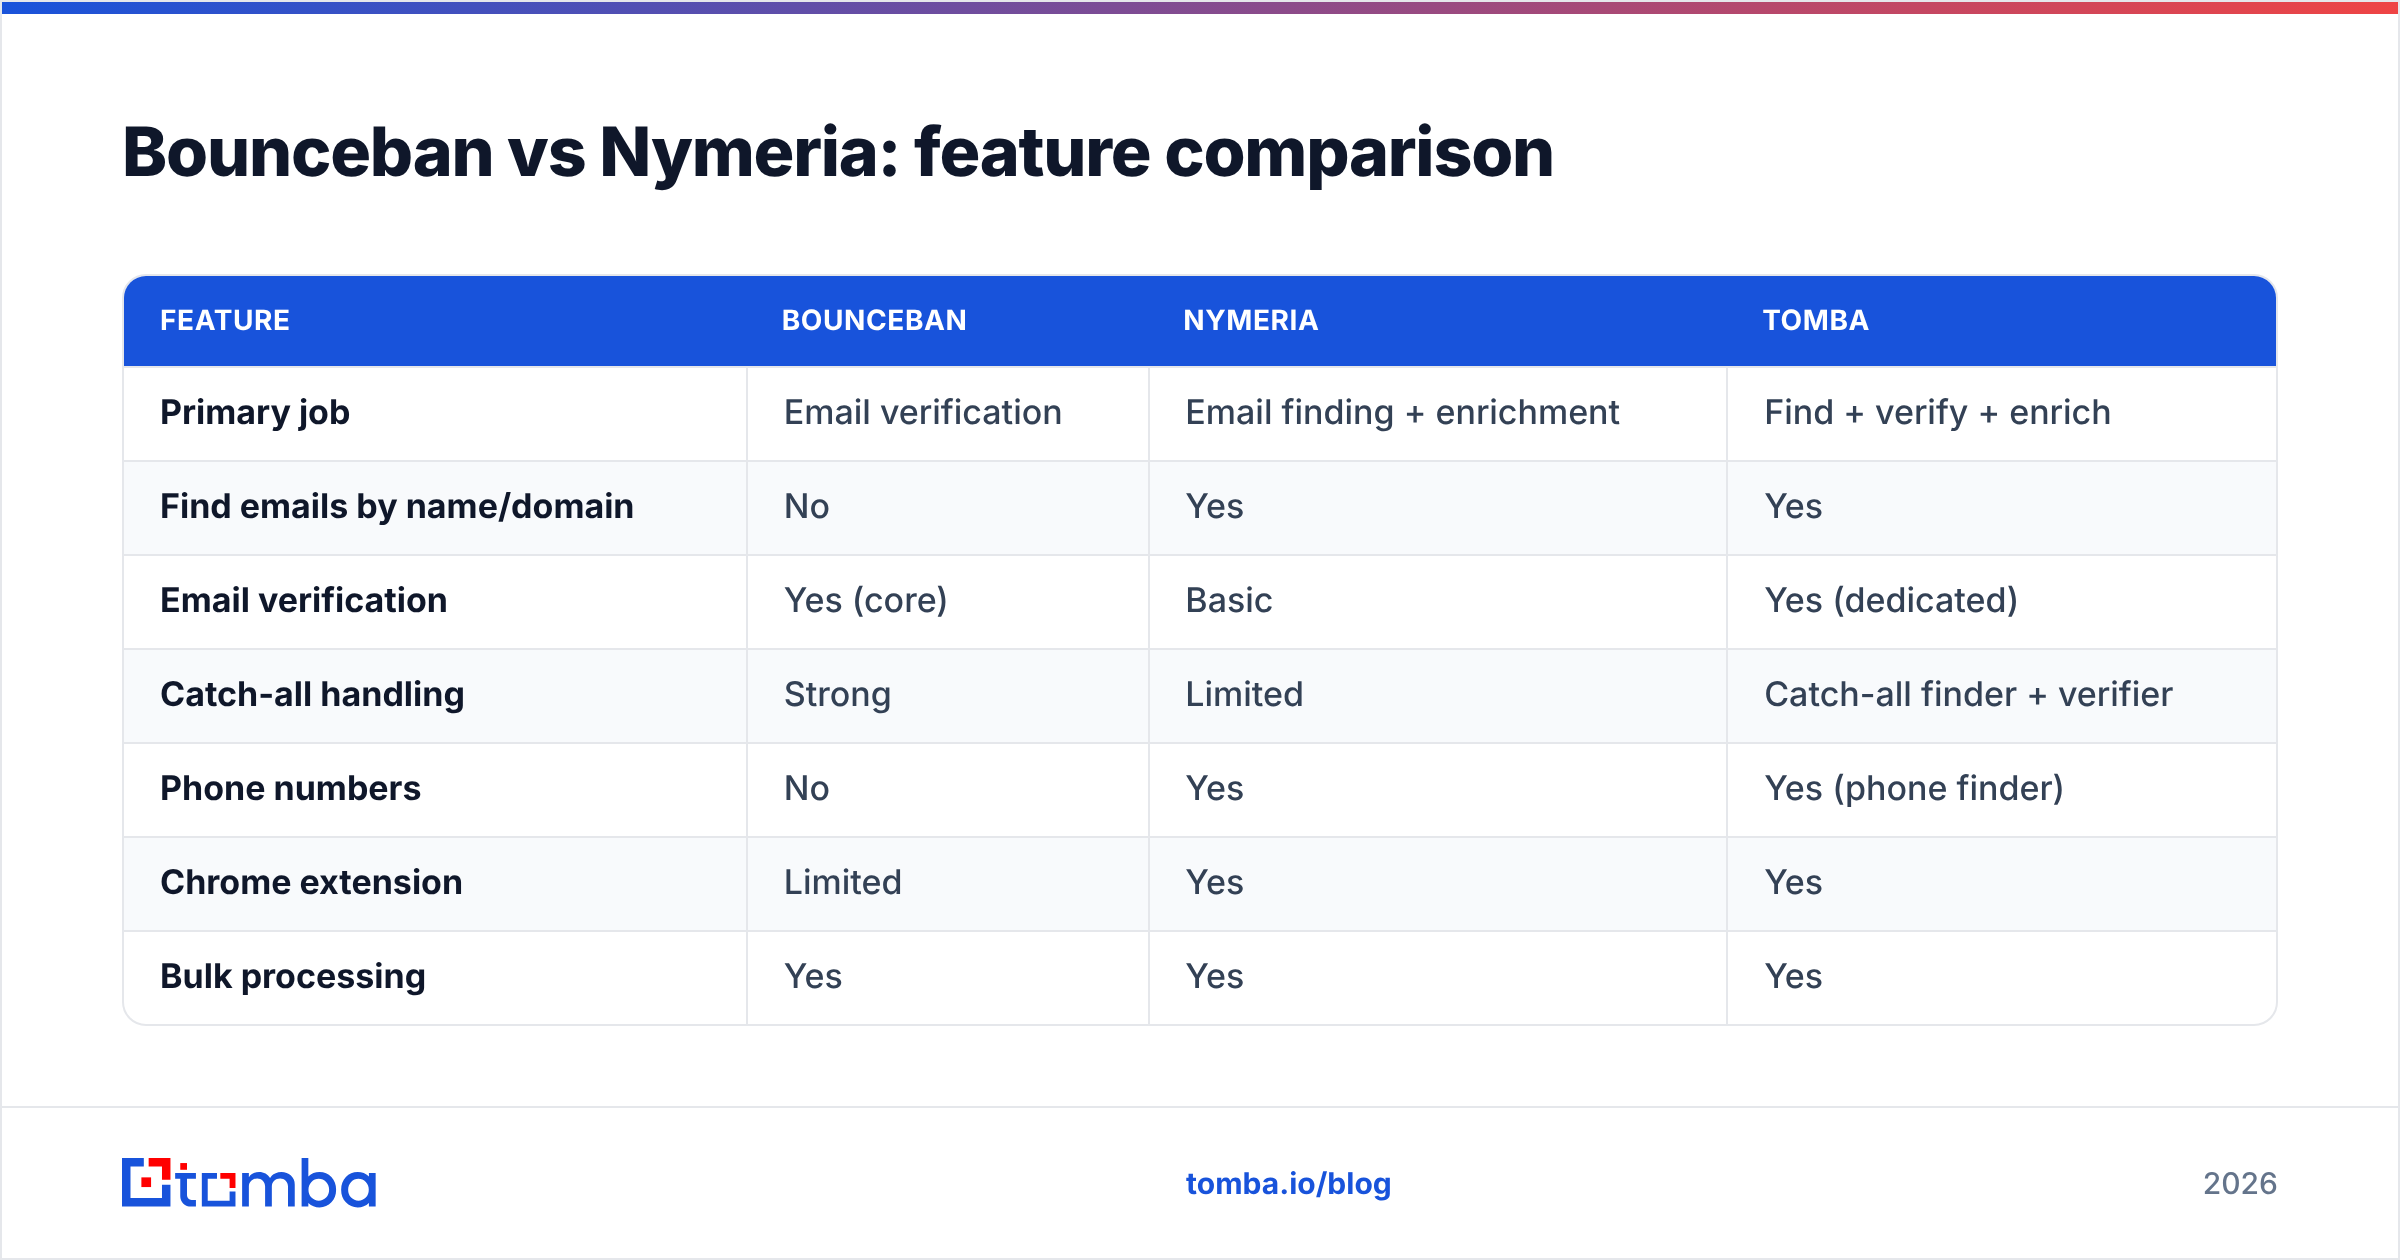Click the '2026' year in the footer
This screenshot has width=2400, height=1260.
pyautogui.click(x=2240, y=1184)
